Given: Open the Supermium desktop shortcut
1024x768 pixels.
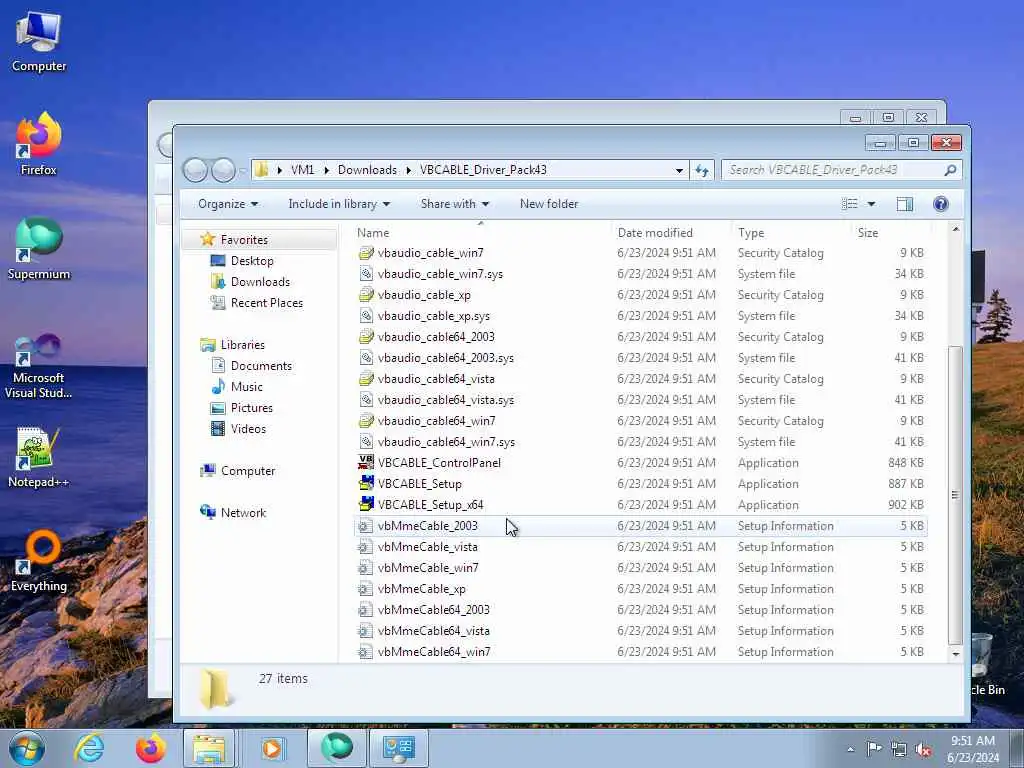Looking at the screenshot, I should tap(39, 248).
